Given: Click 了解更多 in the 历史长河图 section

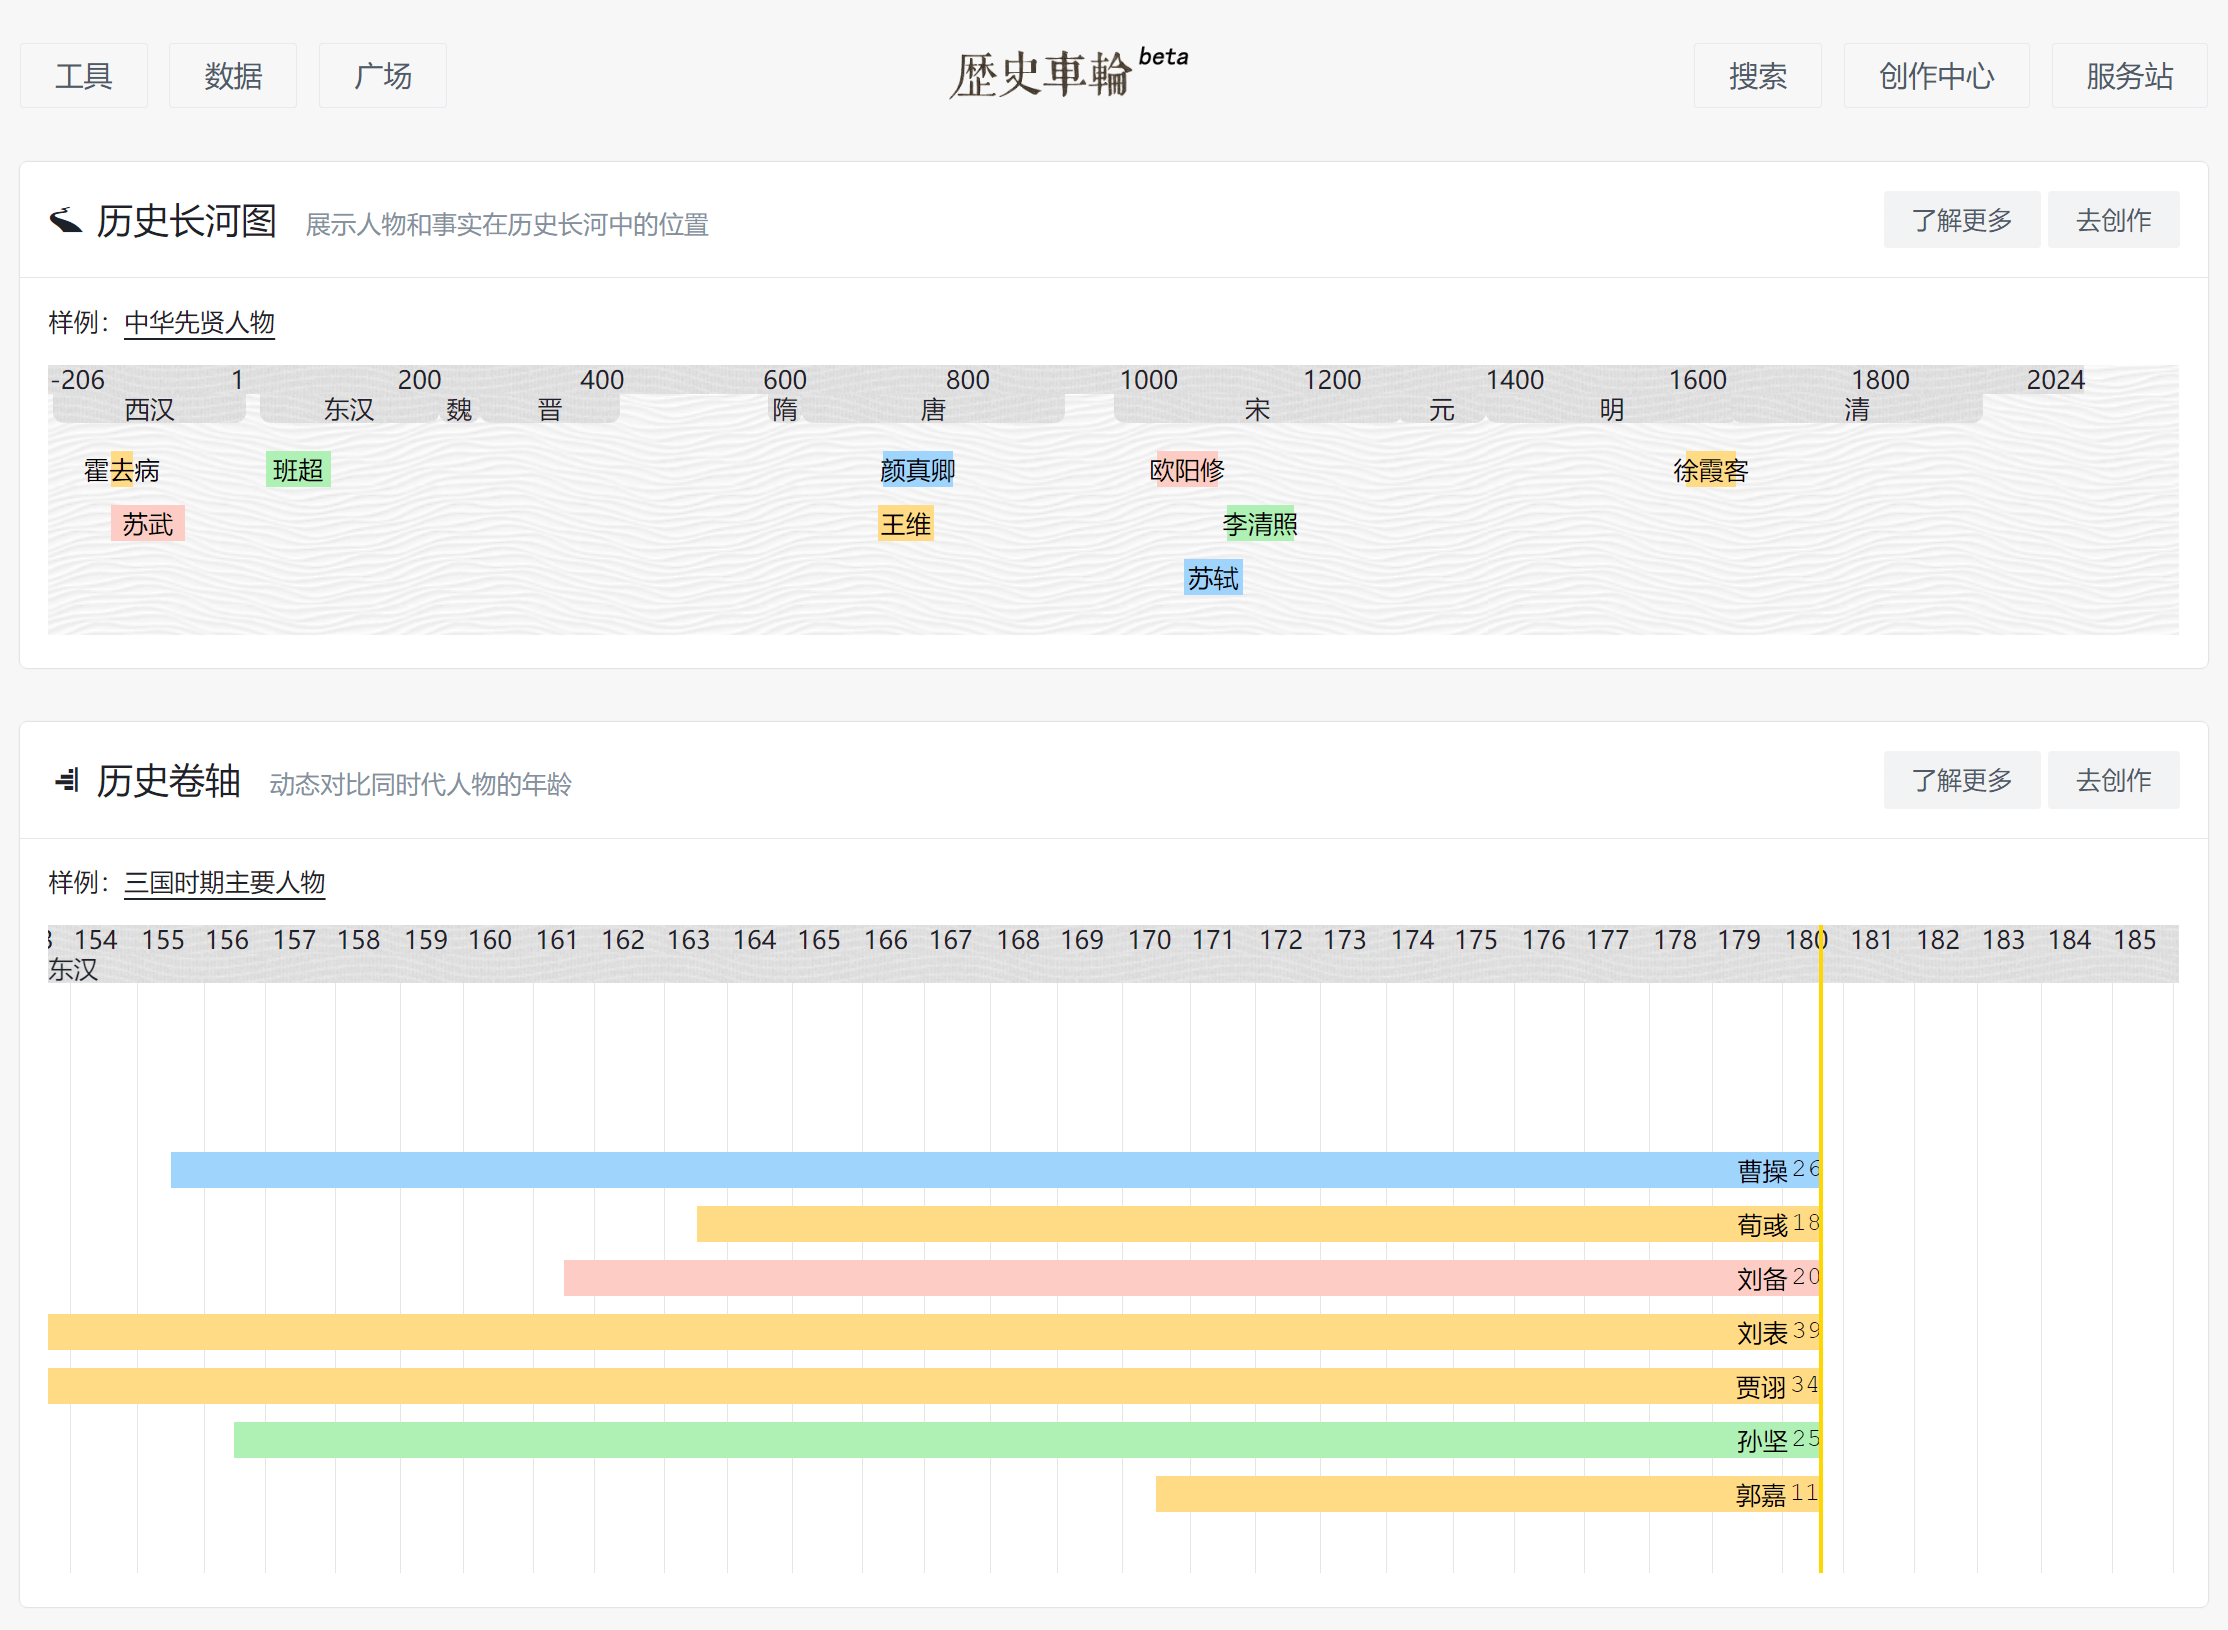Looking at the screenshot, I should (1961, 220).
